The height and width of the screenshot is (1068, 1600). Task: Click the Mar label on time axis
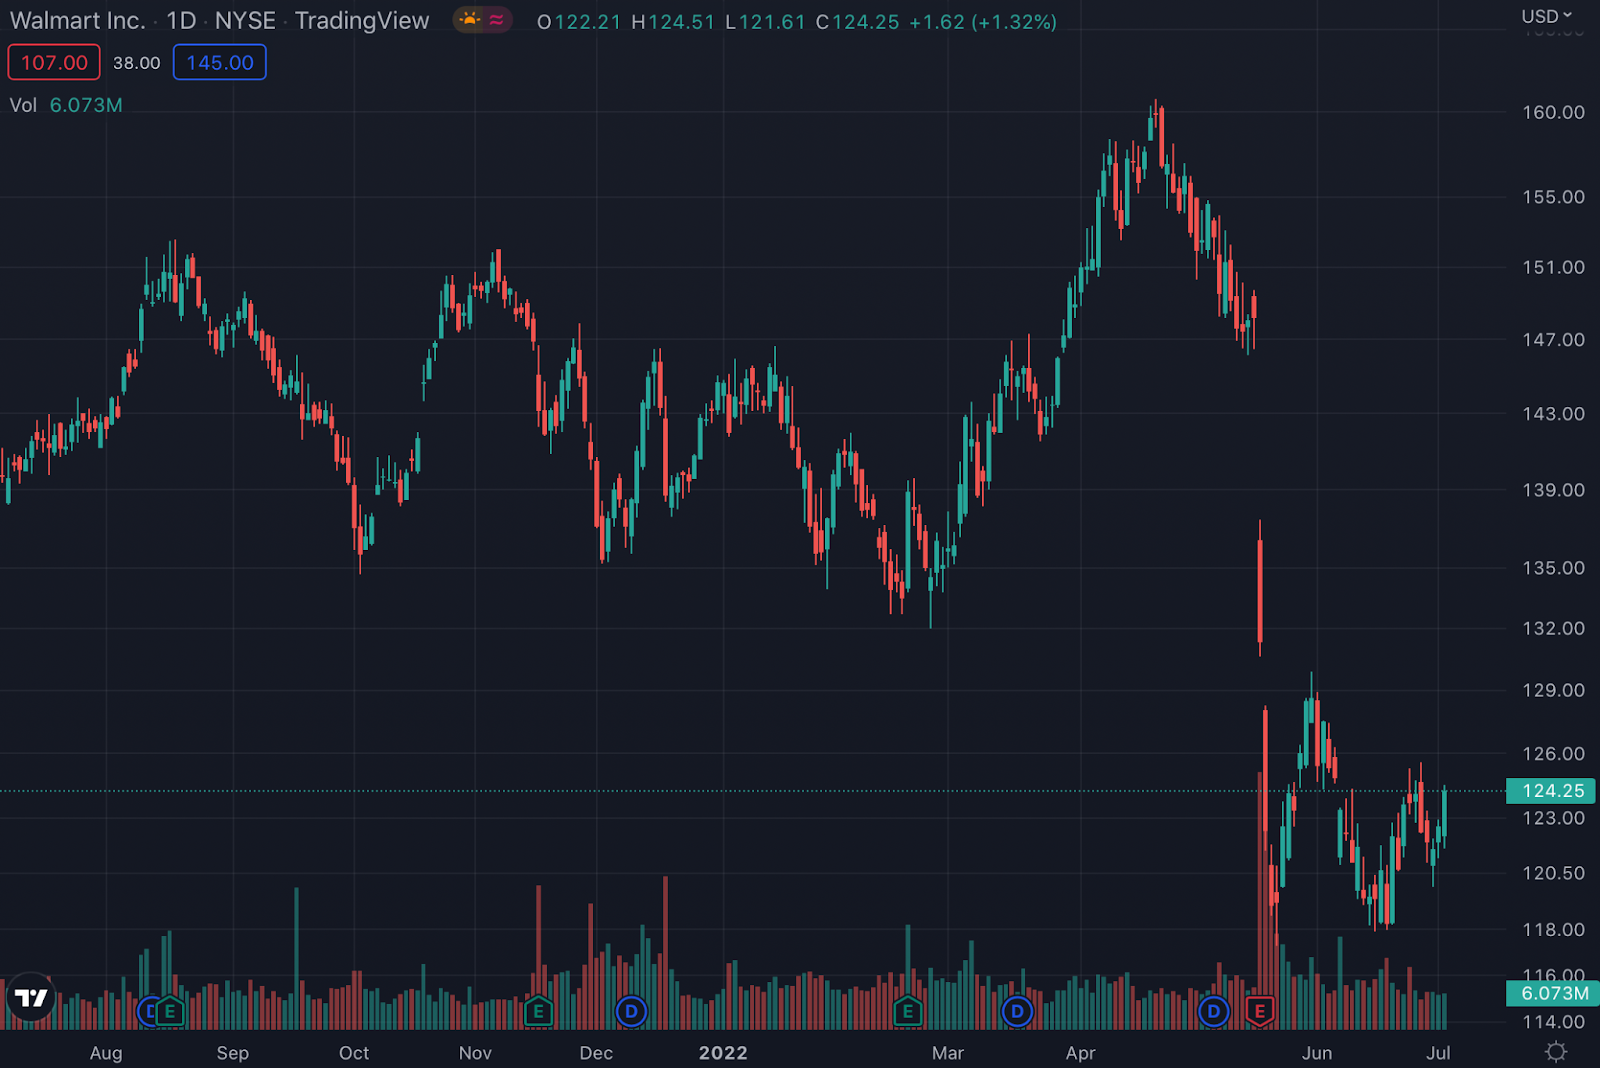point(948,1053)
